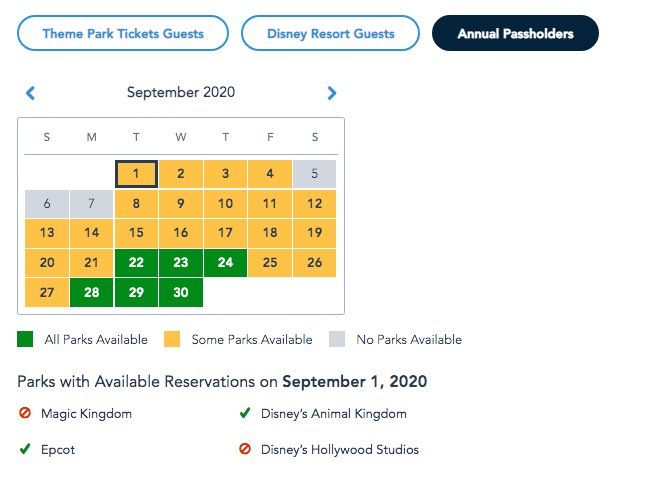661x480 pixels.
Task: Click unavailable icon beside Hollywood Studios
Action: tap(245, 449)
